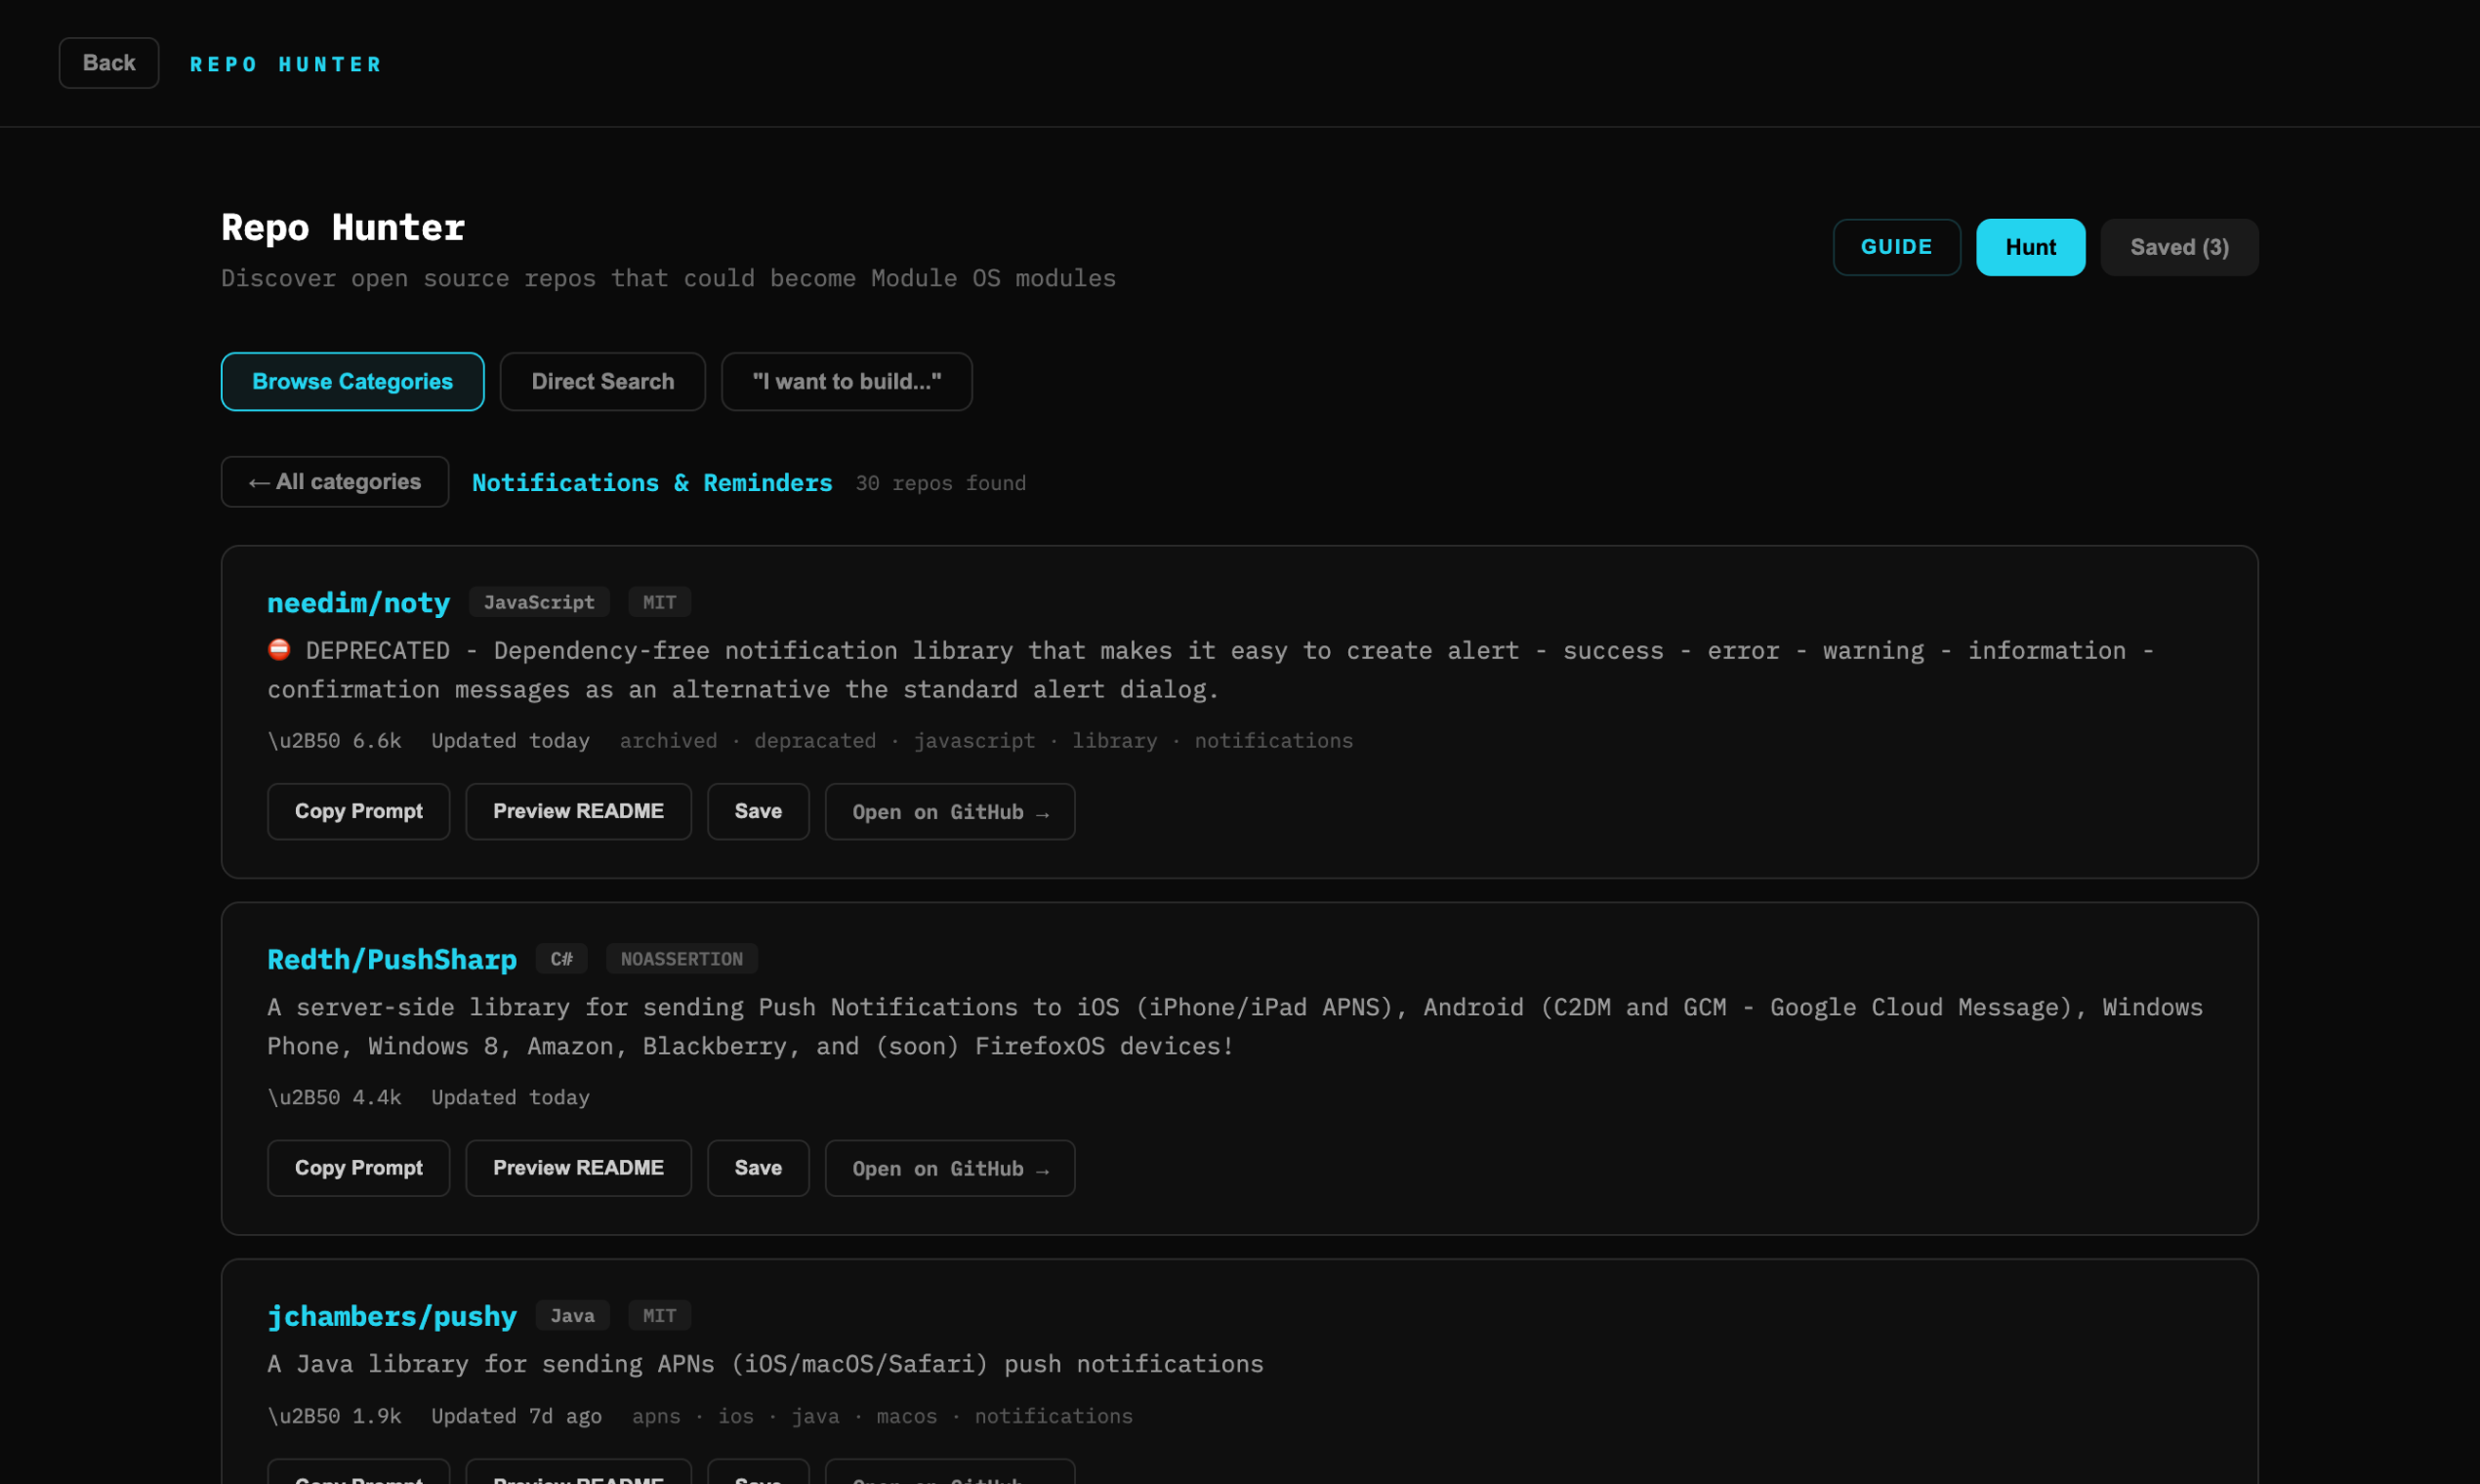
Task: Click the Notifications & Reminders category heading
Action: click(652, 482)
